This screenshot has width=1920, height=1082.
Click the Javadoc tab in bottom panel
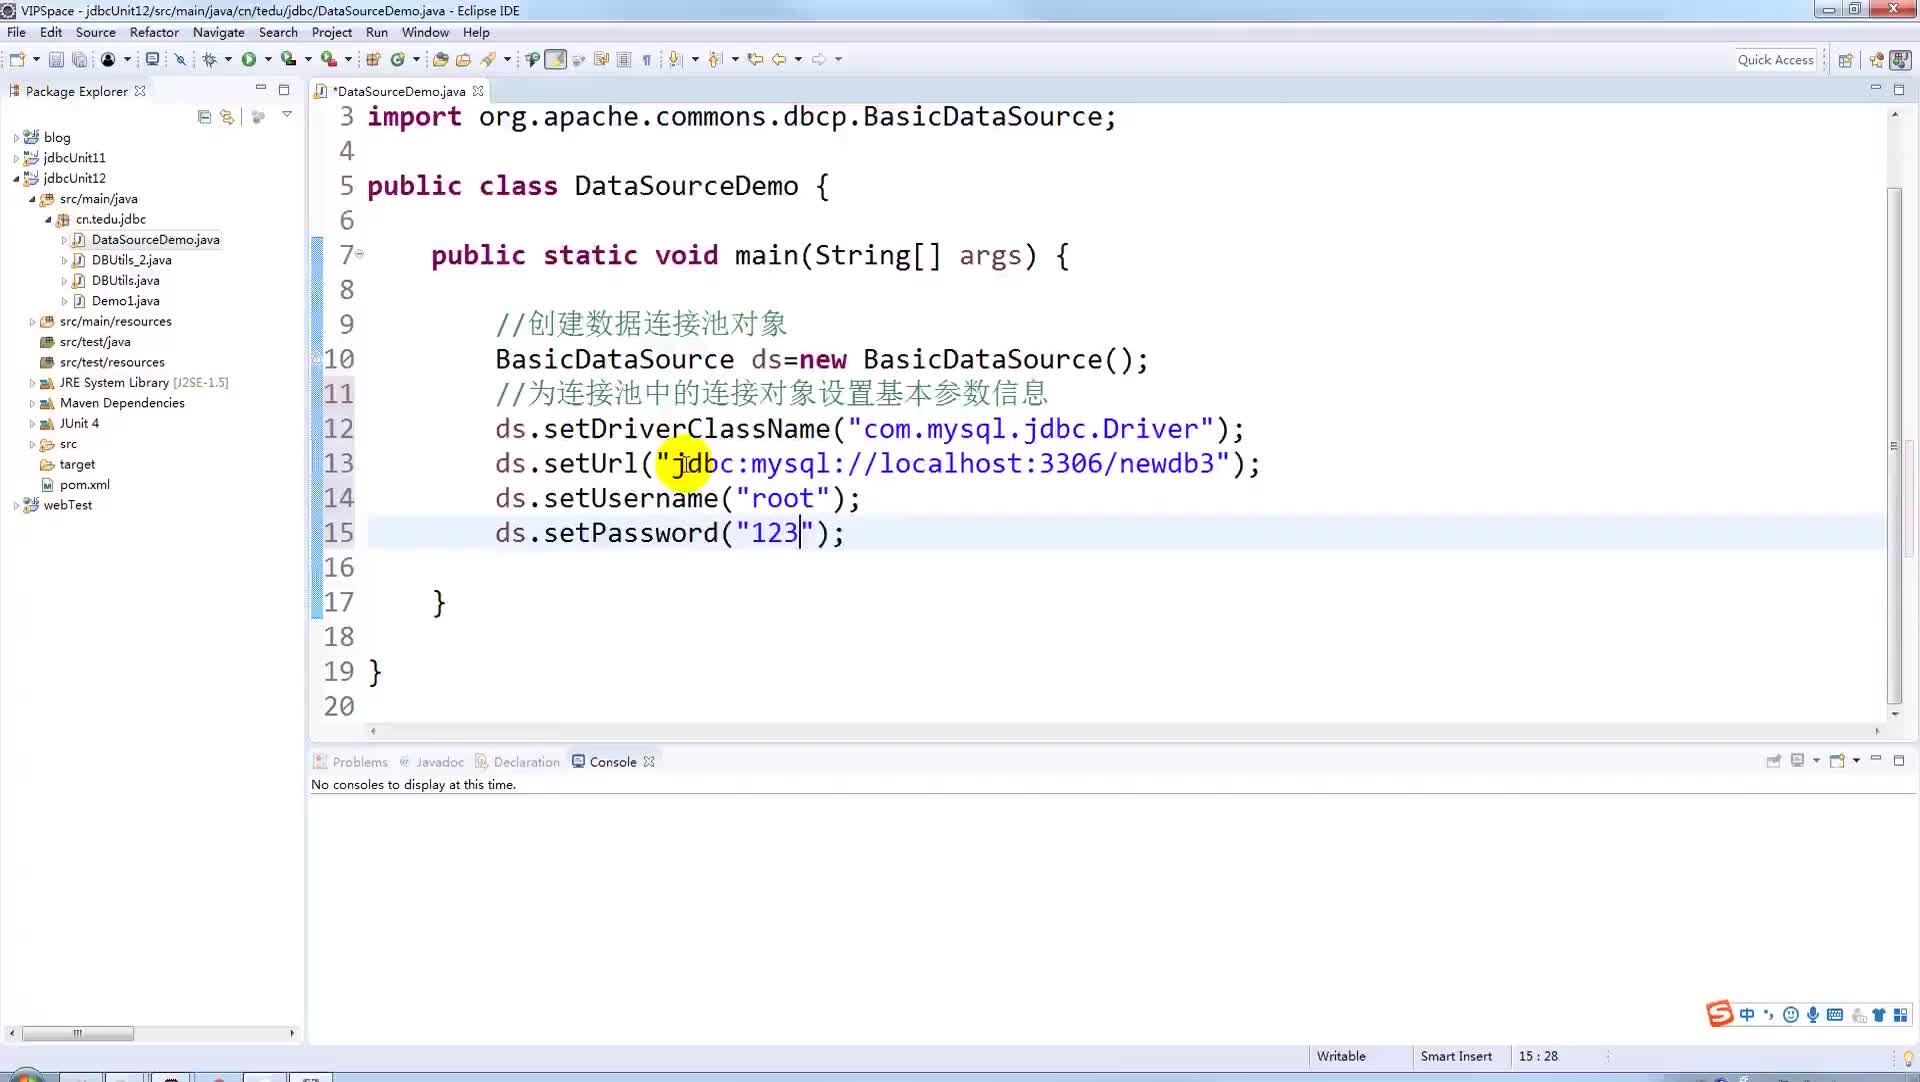click(439, 762)
